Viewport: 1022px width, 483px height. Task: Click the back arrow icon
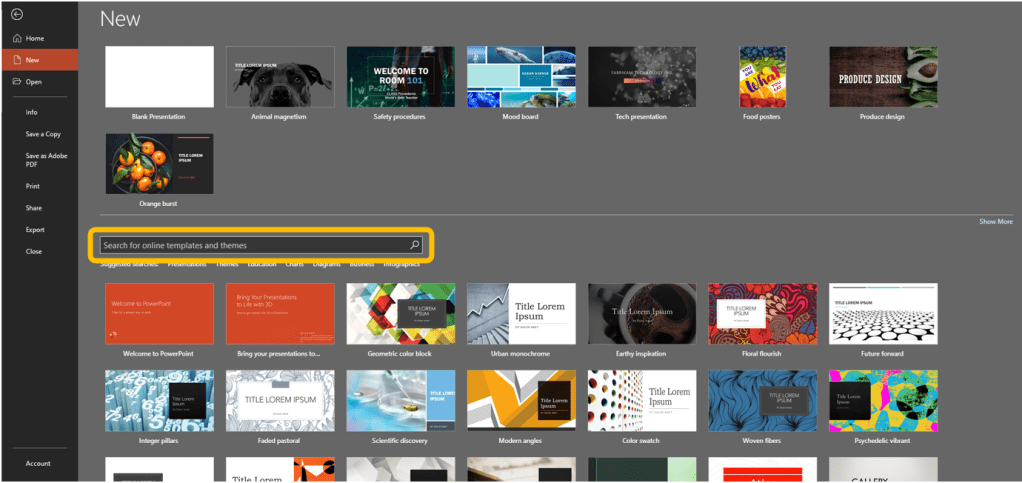click(17, 15)
